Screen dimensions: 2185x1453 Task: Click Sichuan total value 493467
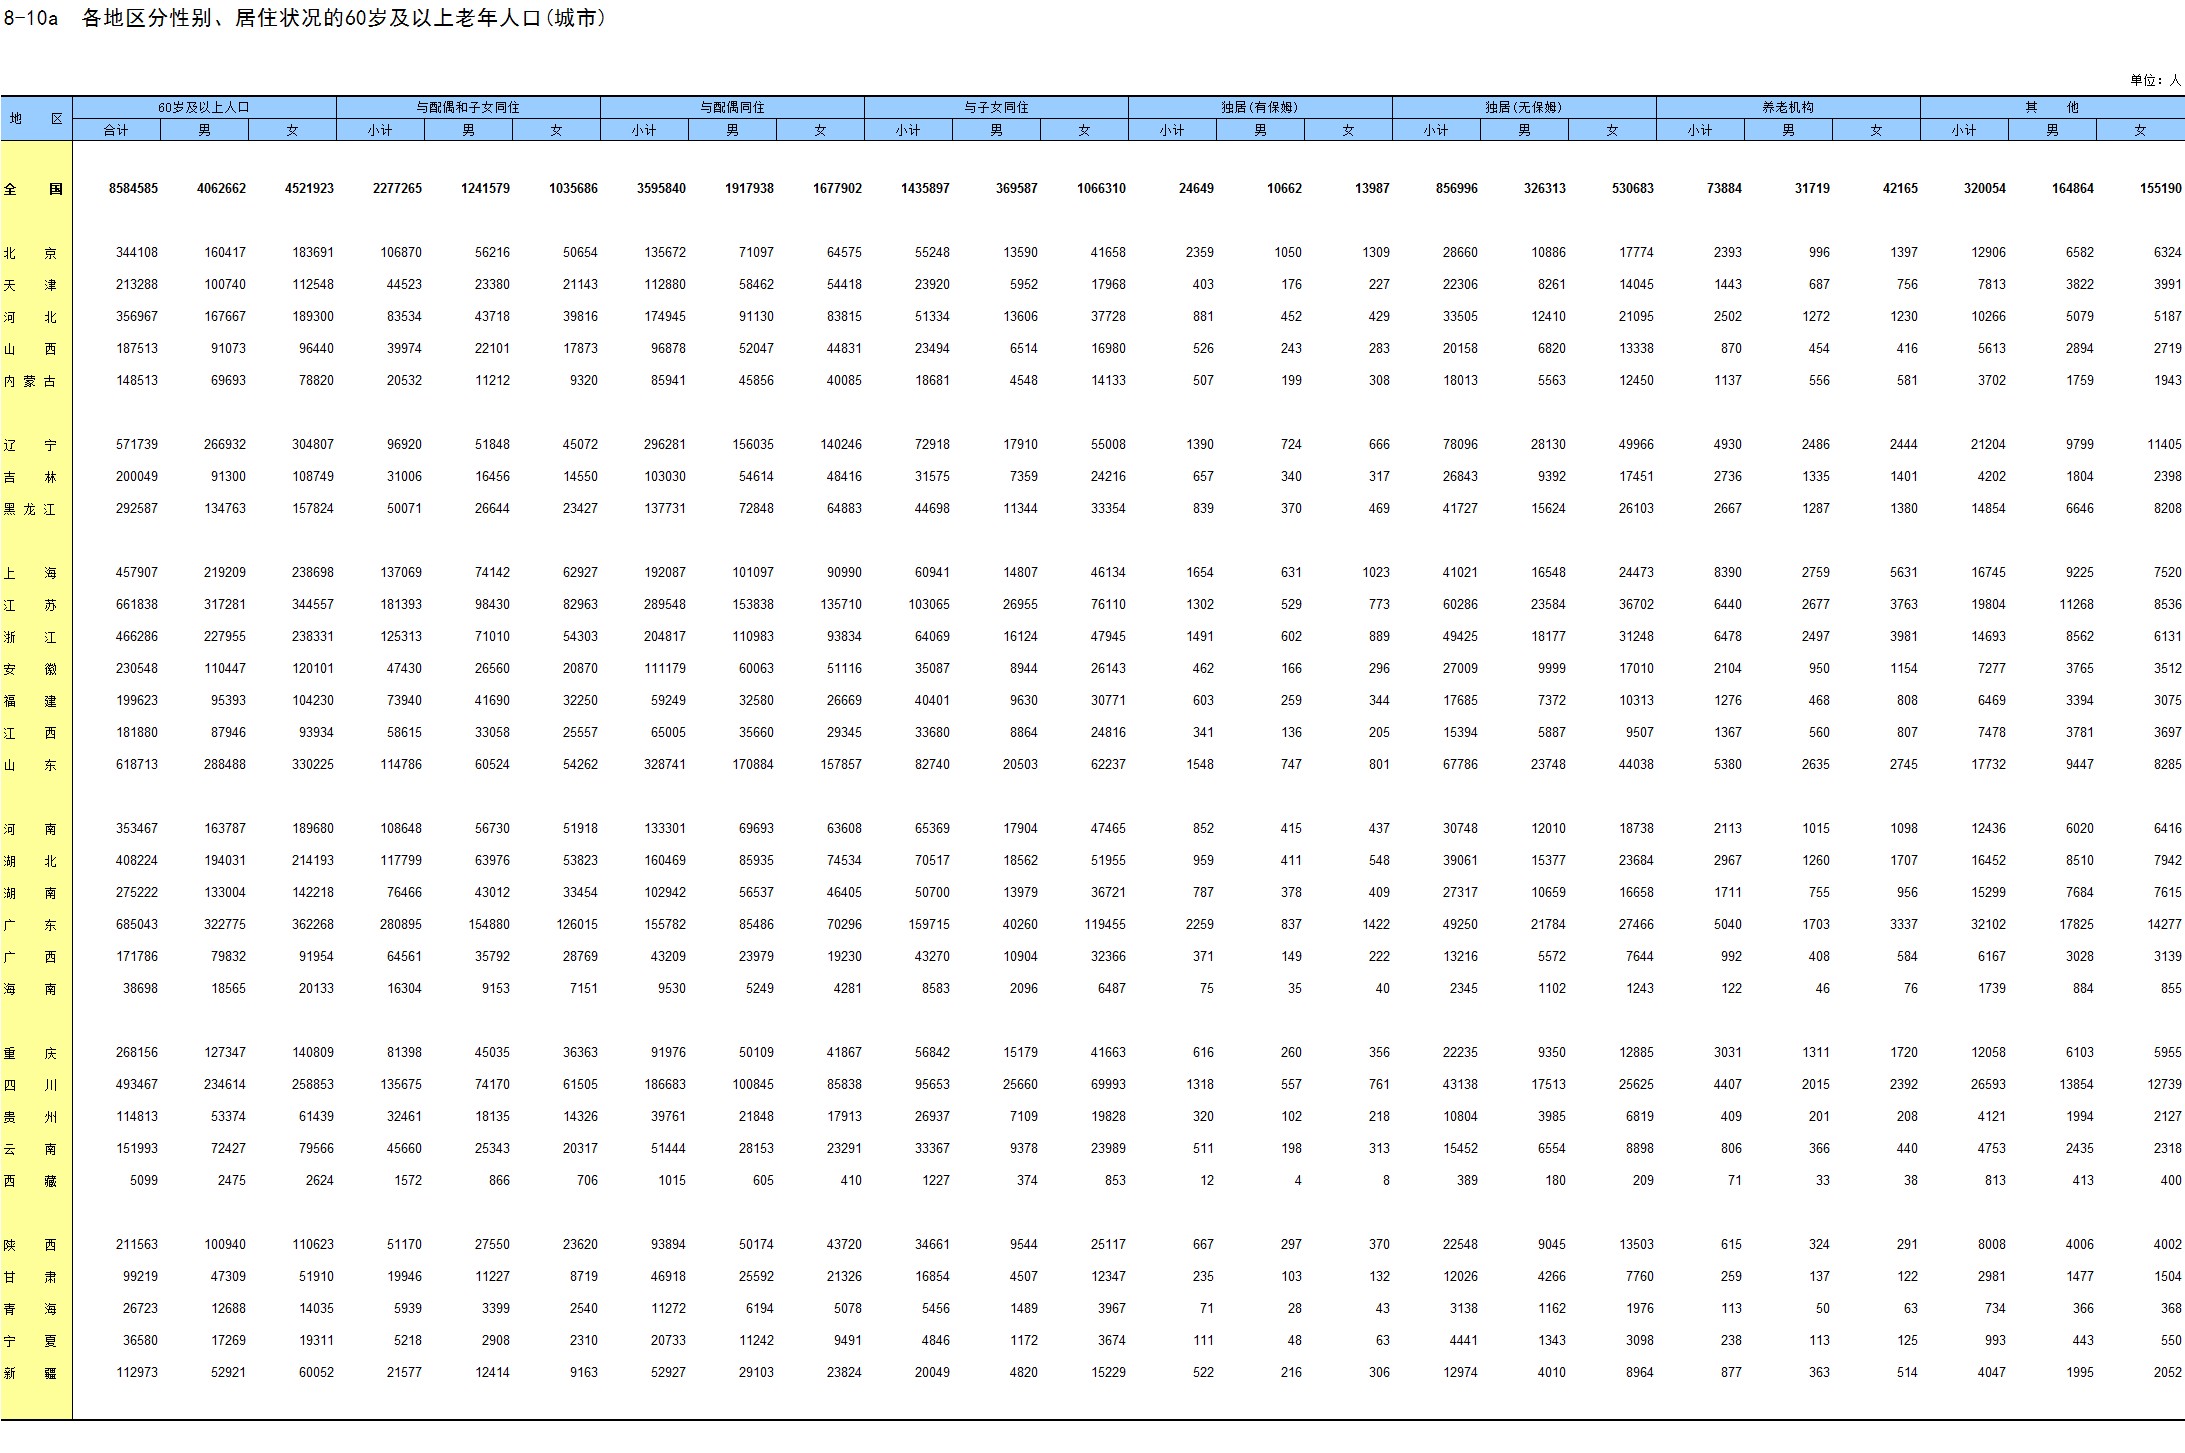click(x=137, y=1084)
